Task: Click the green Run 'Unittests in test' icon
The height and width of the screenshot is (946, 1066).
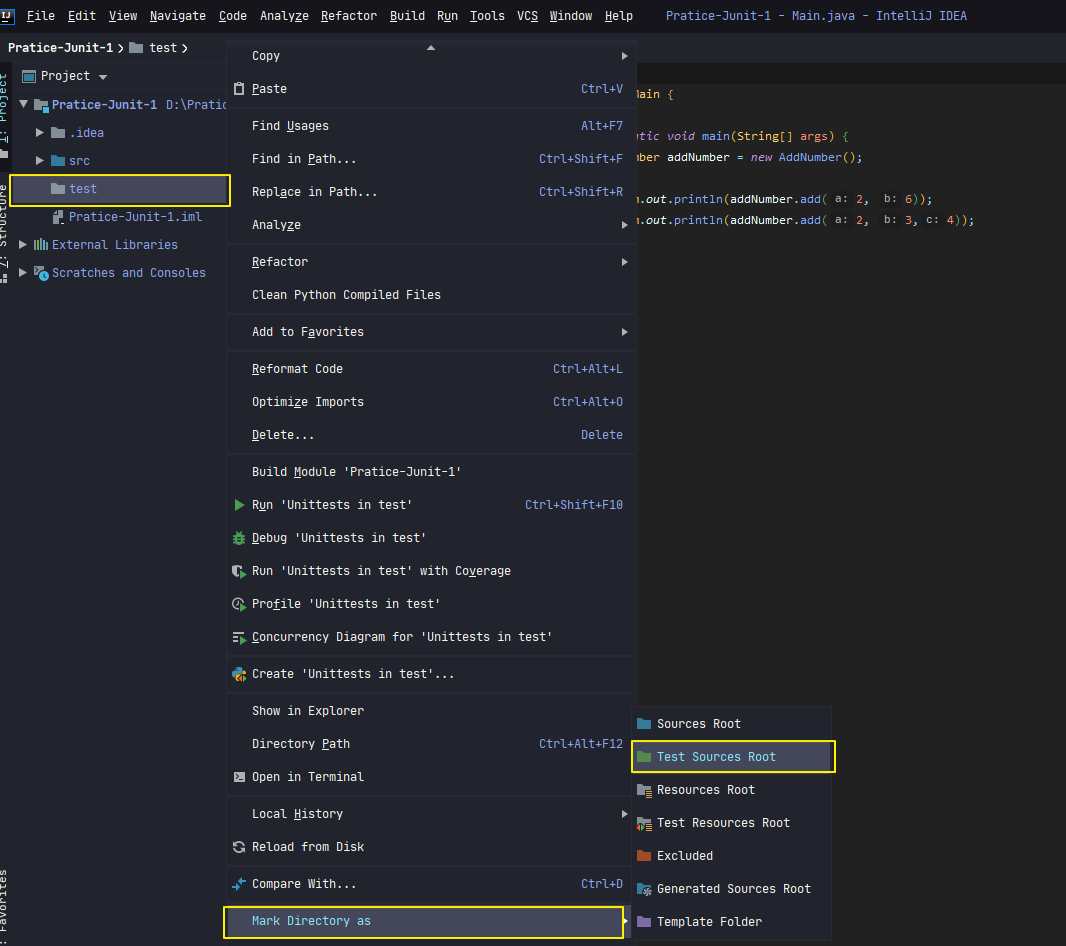Action: [x=239, y=505]
